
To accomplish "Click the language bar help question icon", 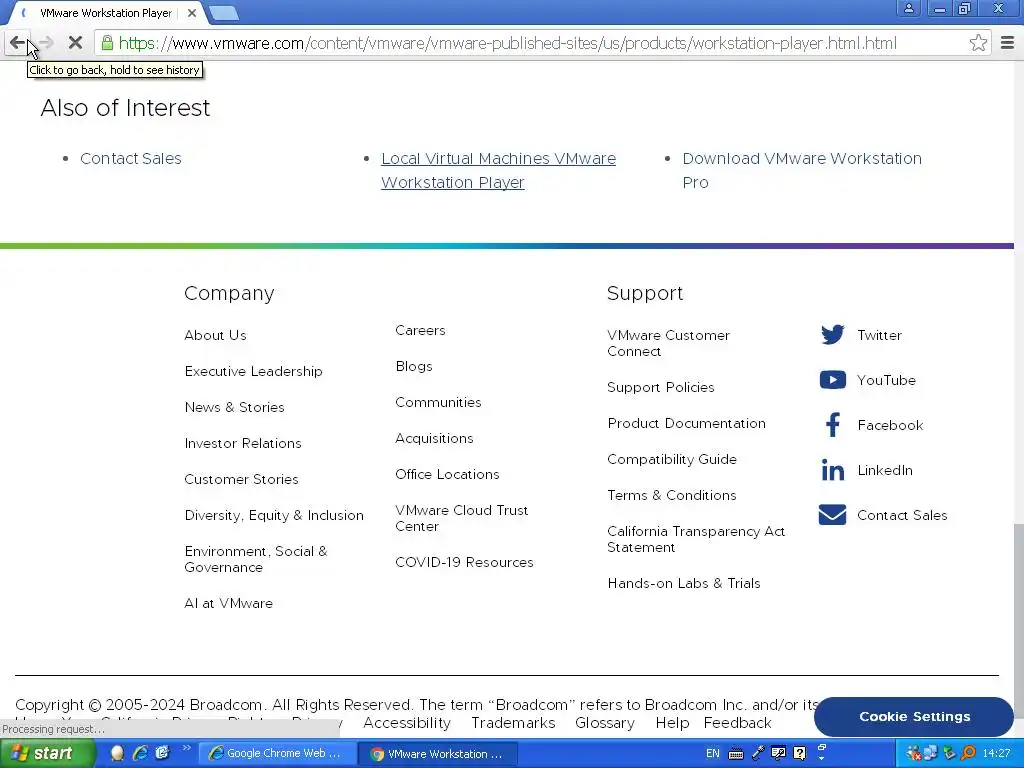I will tap(799, 754).
